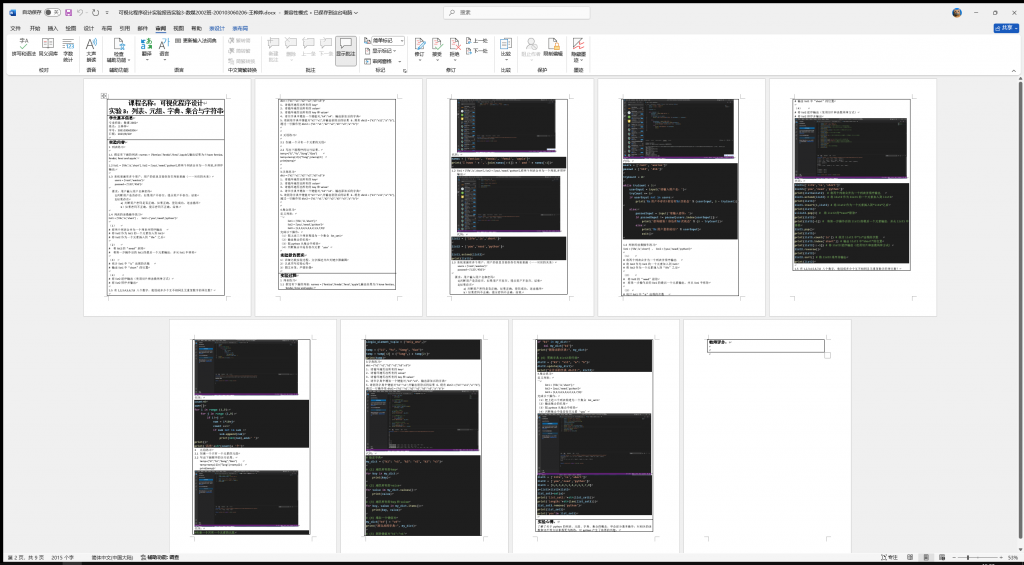This screenshot has width=1024, height=565.
Task: Toggle Show Comments (显示批注)
Action: click(346, 50)
